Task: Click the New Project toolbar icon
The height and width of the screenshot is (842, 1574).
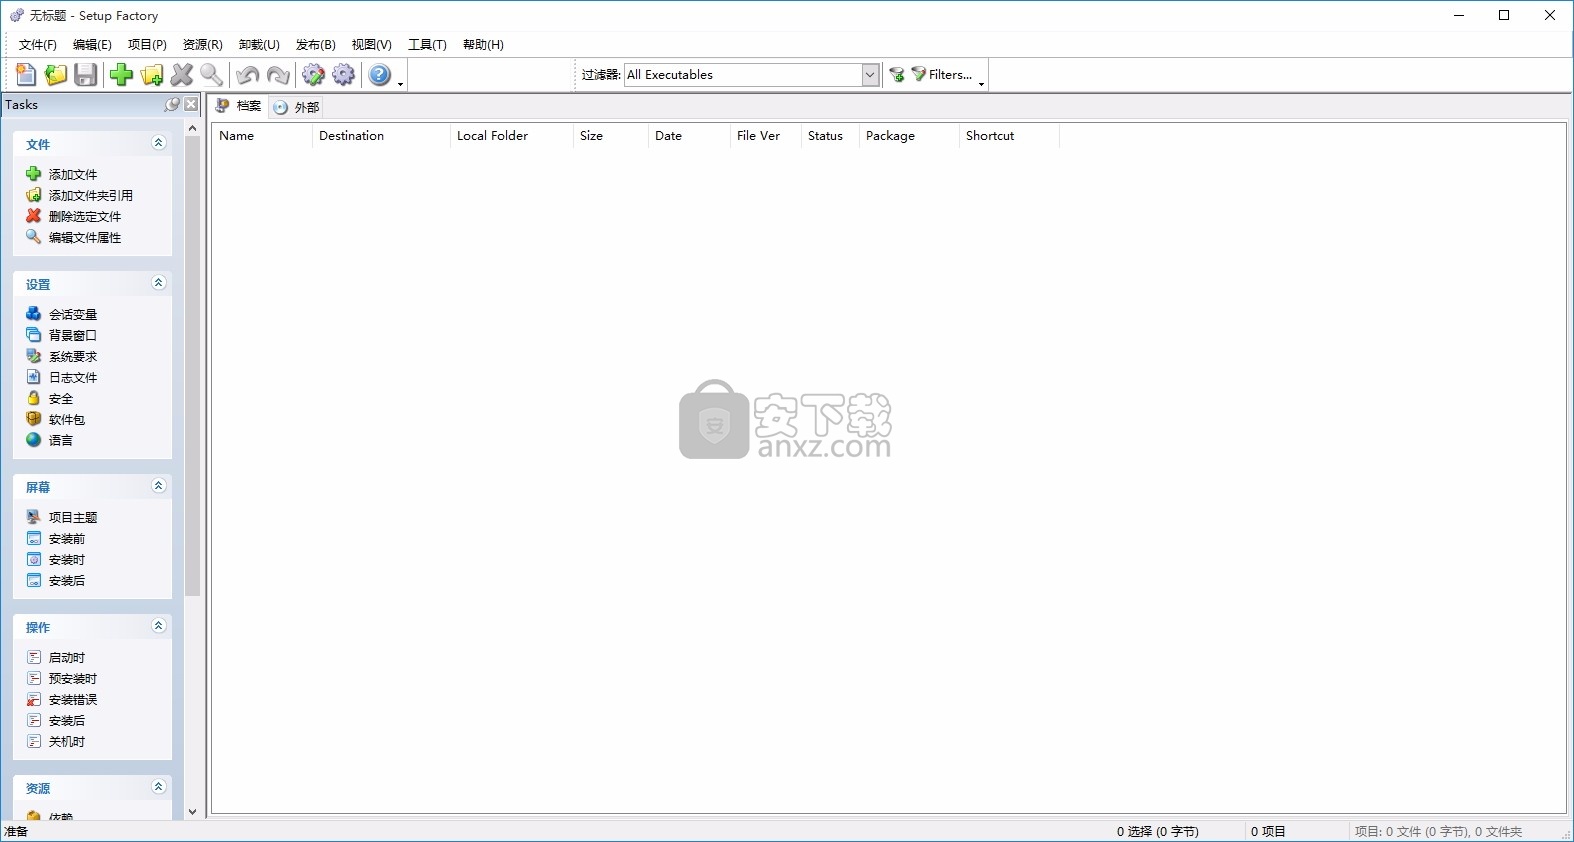Action: (26, 75)
